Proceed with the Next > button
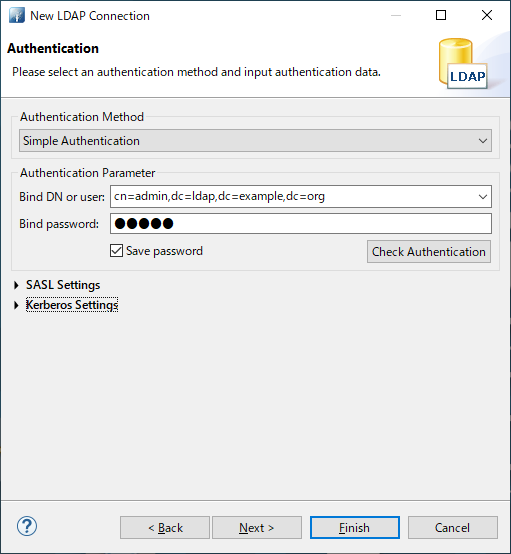This screenshot has height=554, width=511. coord(257,528)
